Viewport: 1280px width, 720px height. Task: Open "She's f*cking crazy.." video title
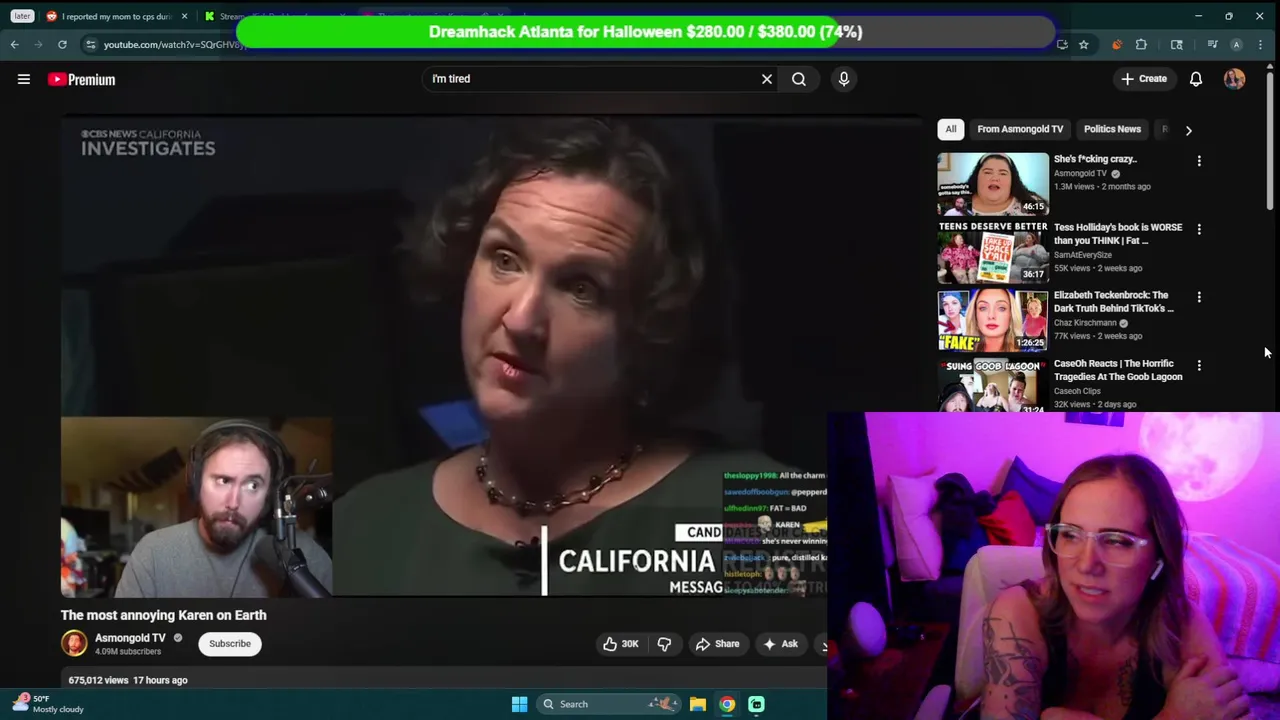pyautogui.click(x=1095, y=159)
